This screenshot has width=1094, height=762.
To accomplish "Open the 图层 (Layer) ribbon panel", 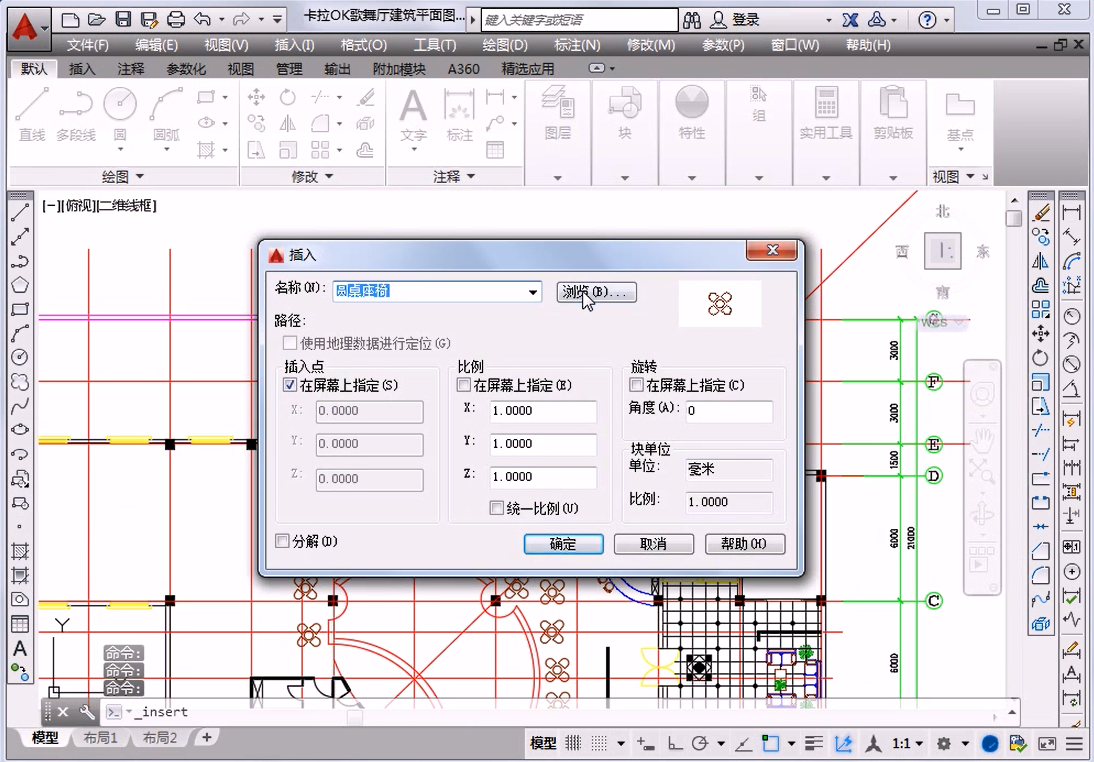I will [x=557, y=133].
